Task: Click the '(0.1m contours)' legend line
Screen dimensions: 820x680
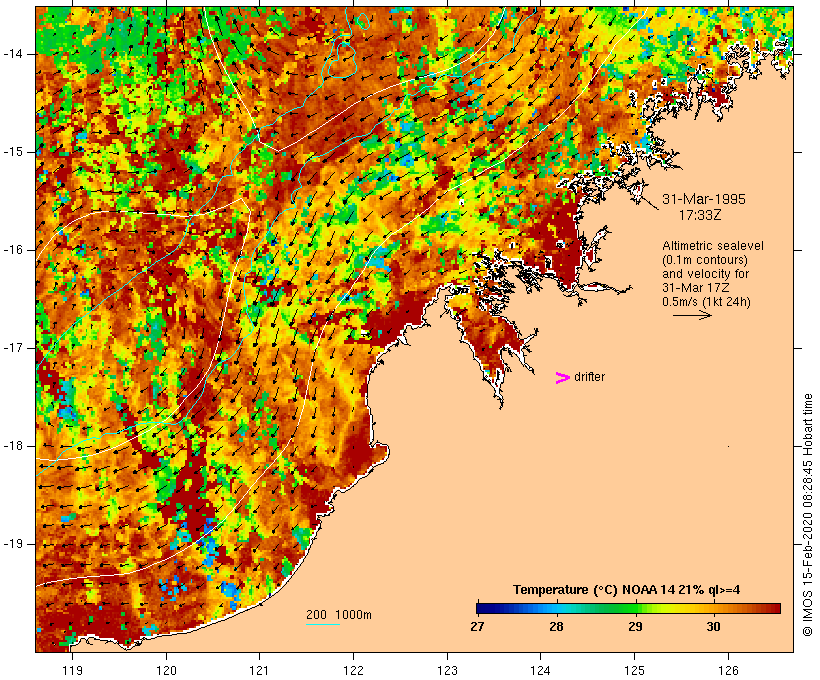Action: click(705, 260)
